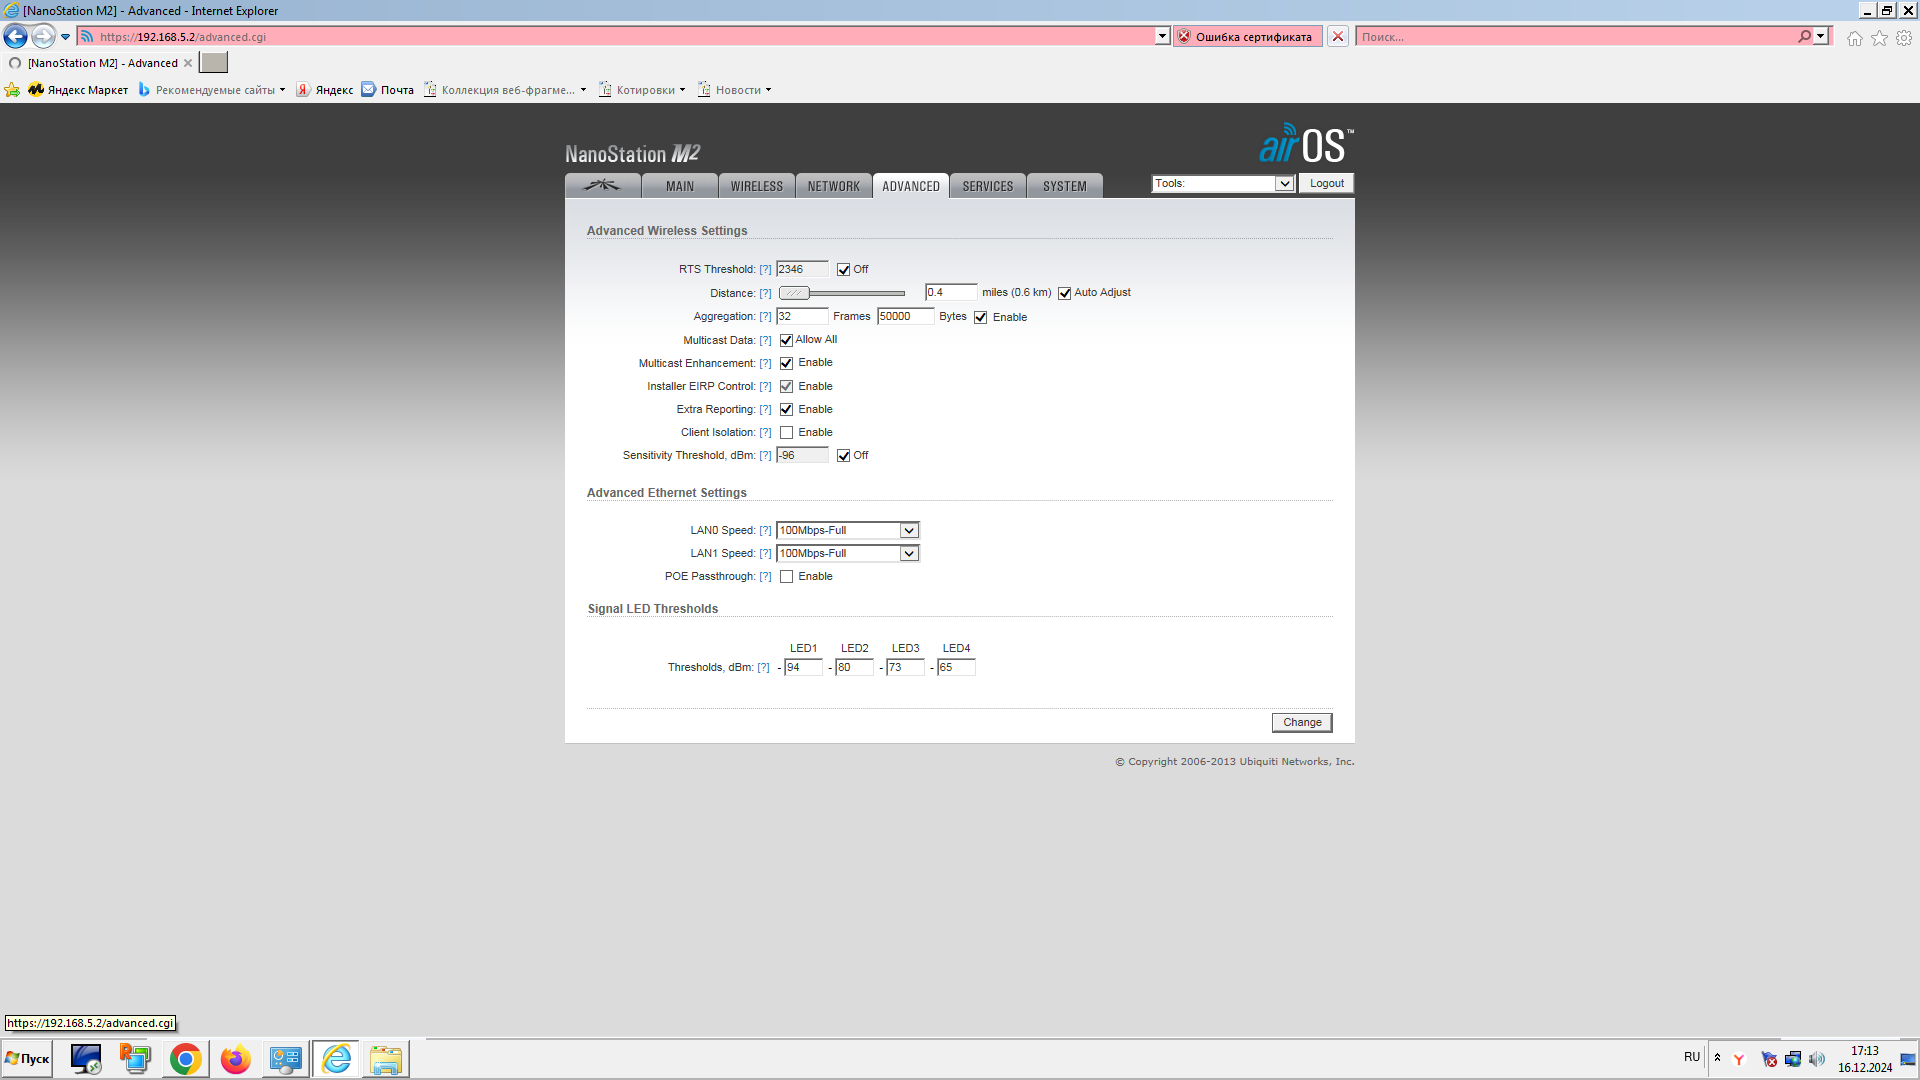Toggle POE Passthrough Enable checkbox
1920x1080 pixels.
pos(786,577)
